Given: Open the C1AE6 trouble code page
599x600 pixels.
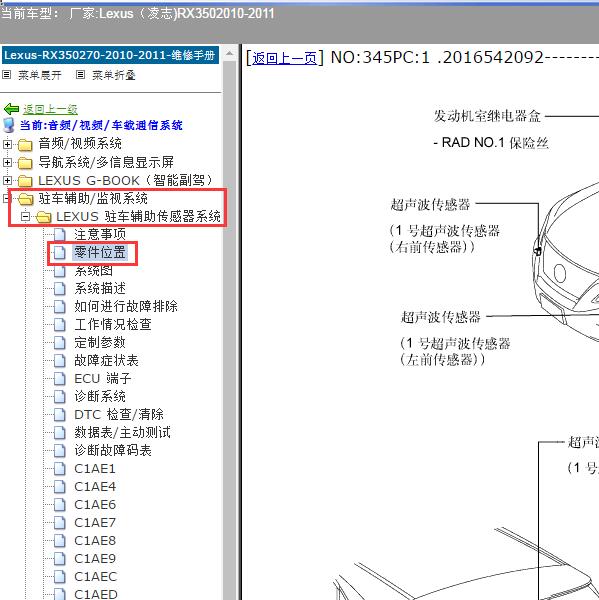Looking at the screenshot, I should coord(95,505).
